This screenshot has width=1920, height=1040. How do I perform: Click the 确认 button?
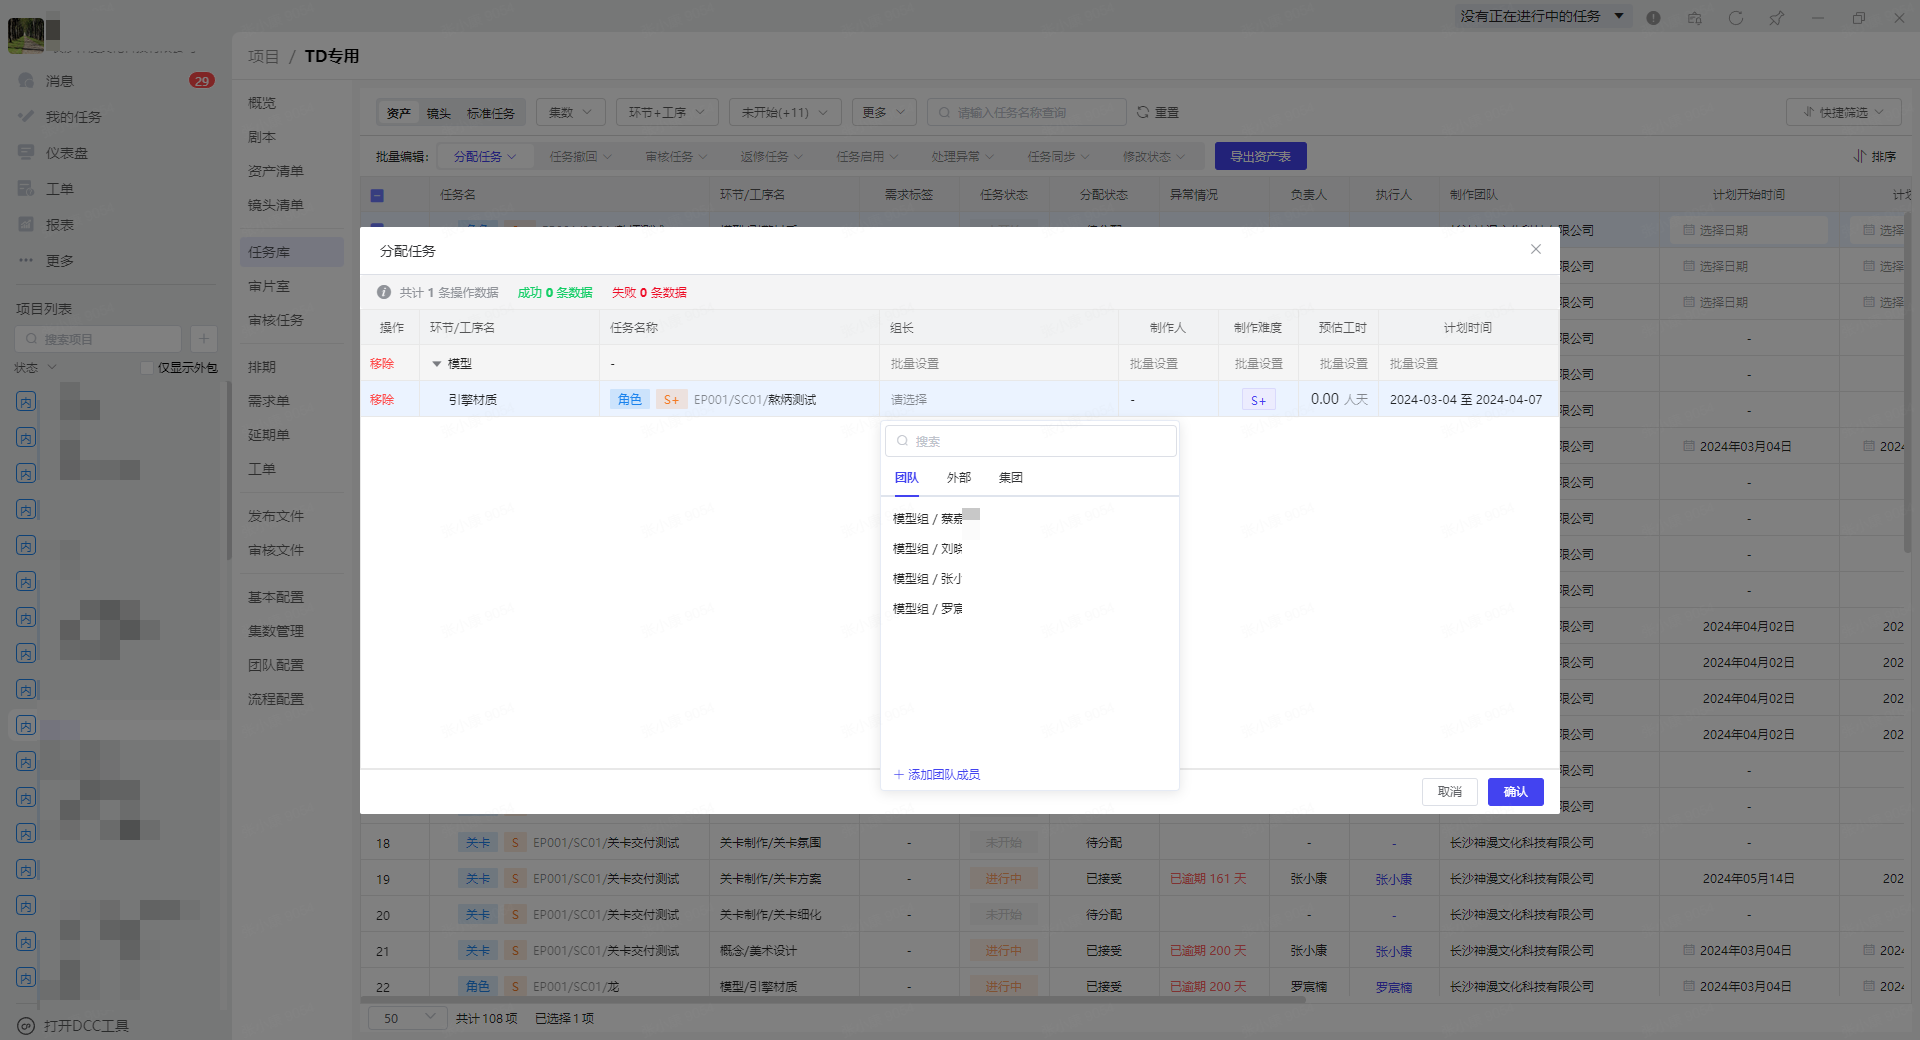coord(1515,792)
